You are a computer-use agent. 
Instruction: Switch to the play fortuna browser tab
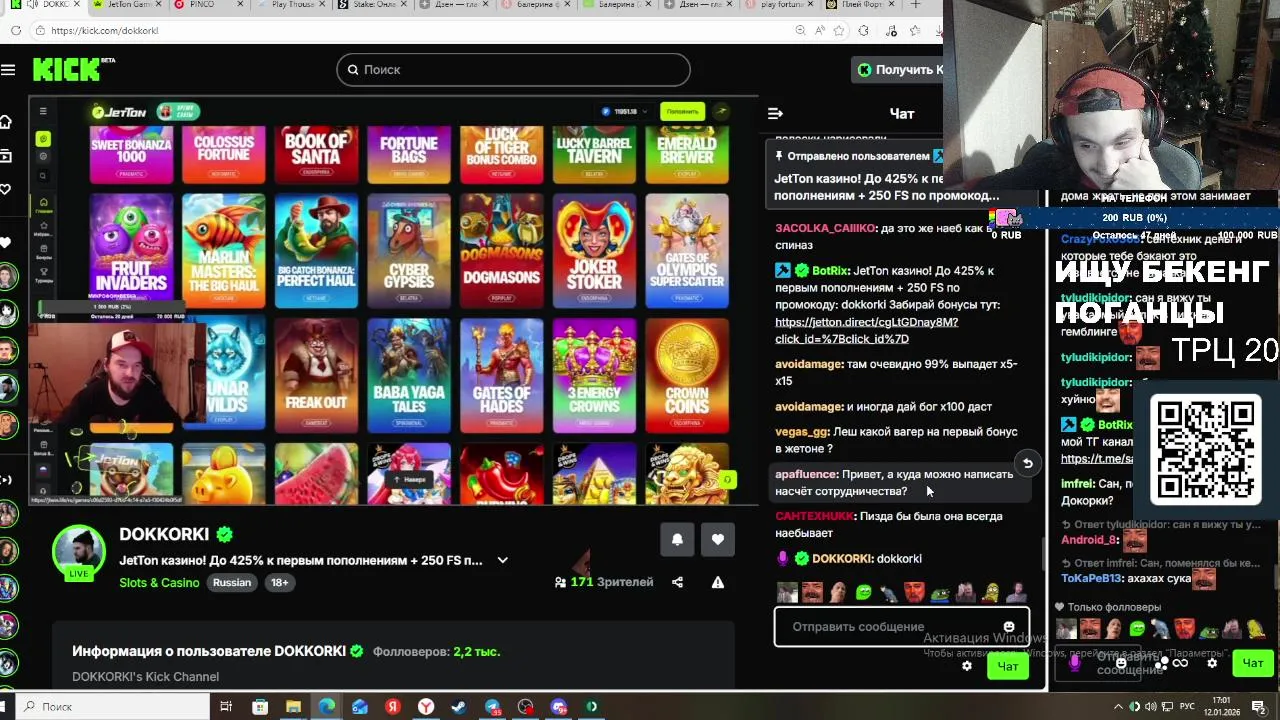[780, 5]
